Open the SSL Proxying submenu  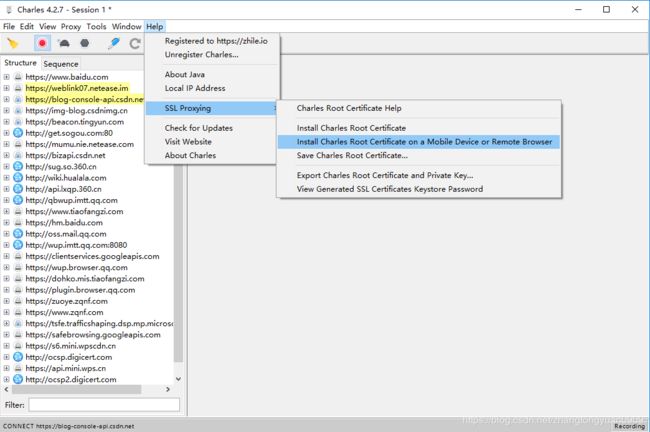[x=212, y=108]
